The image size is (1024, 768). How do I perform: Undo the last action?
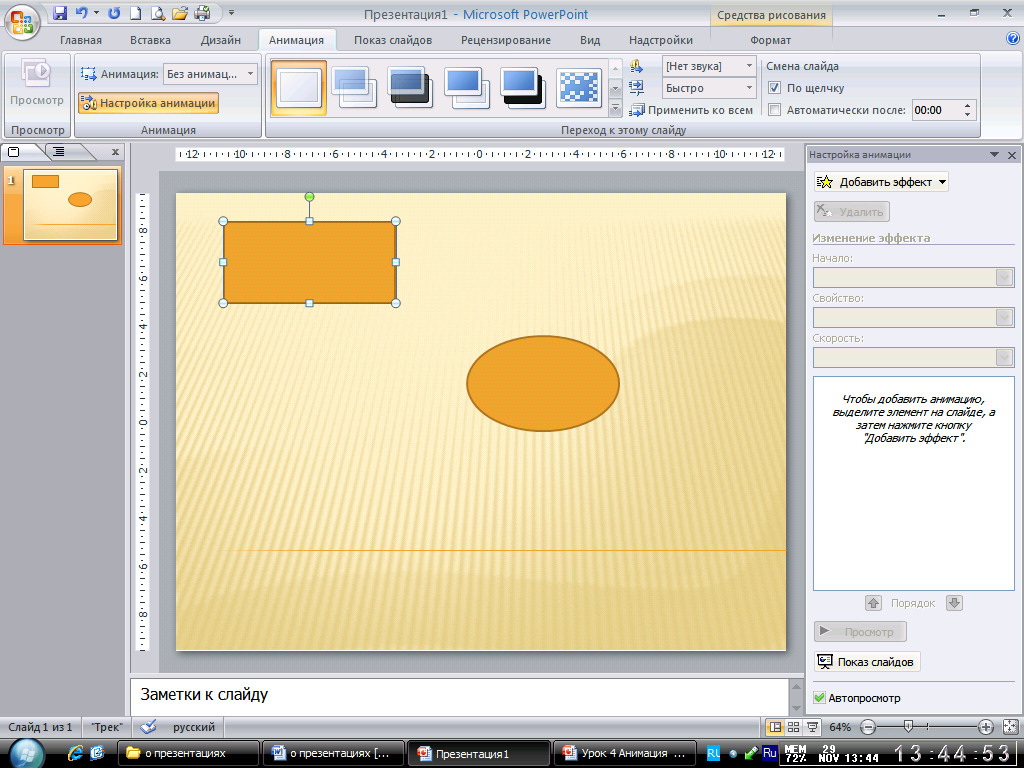(x=82, y=13)
